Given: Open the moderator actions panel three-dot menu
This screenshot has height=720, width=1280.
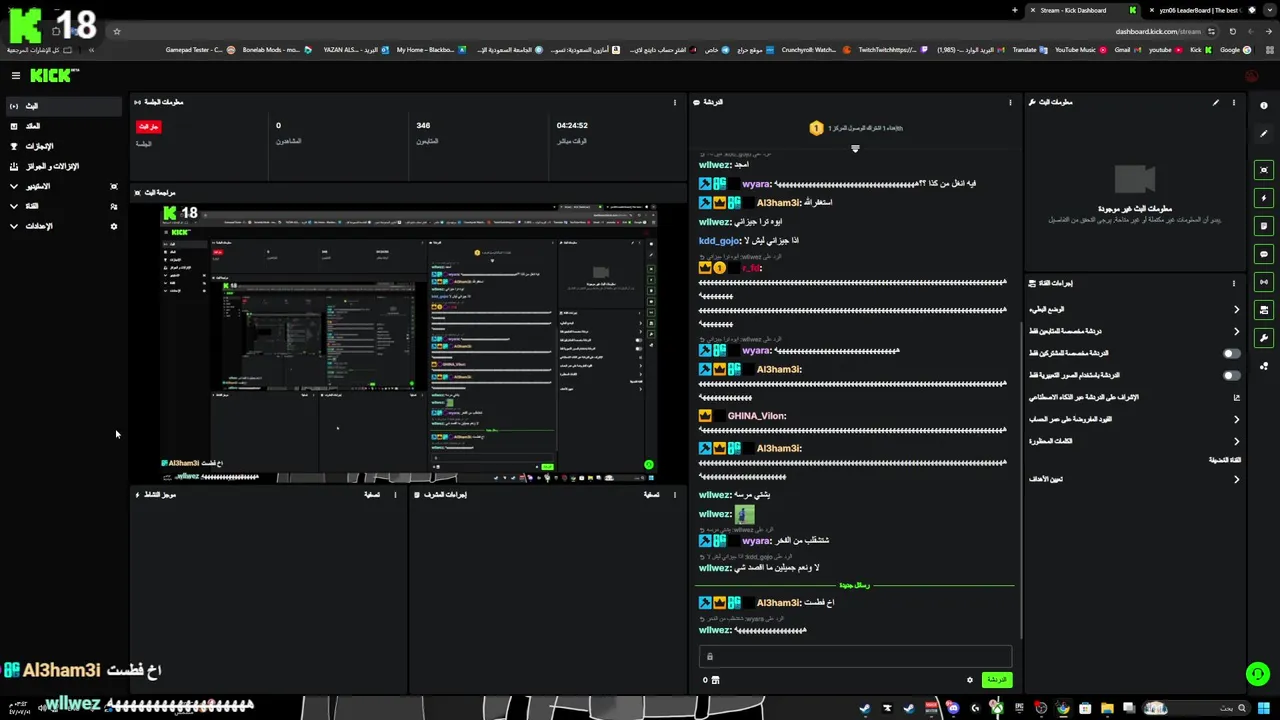Looking at the screenshot, I should [x=675, y=494].
